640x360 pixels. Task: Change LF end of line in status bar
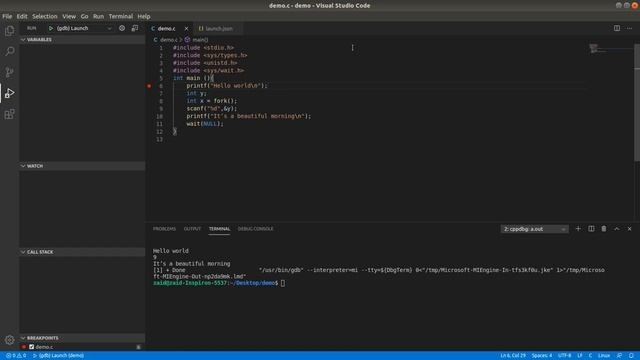pos(580,356)
